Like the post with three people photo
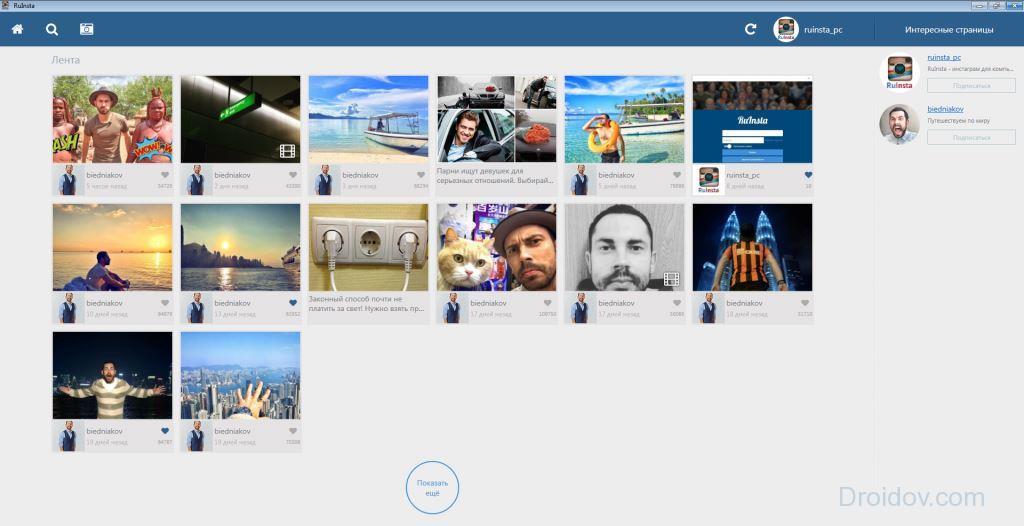The height and width of the screenshot is (526, 1024). (165, 175)
